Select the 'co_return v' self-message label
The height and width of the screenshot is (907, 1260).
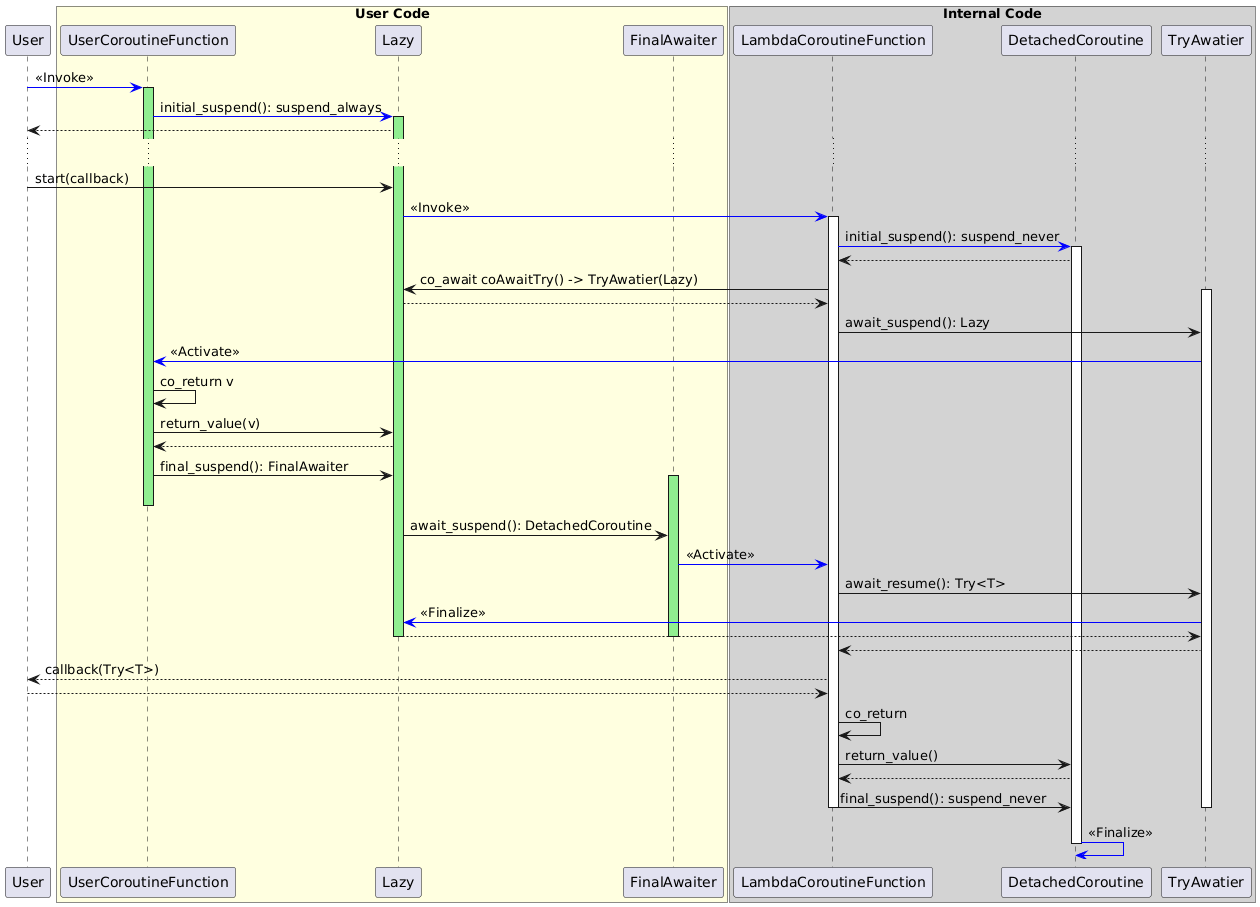pos(197,381)
